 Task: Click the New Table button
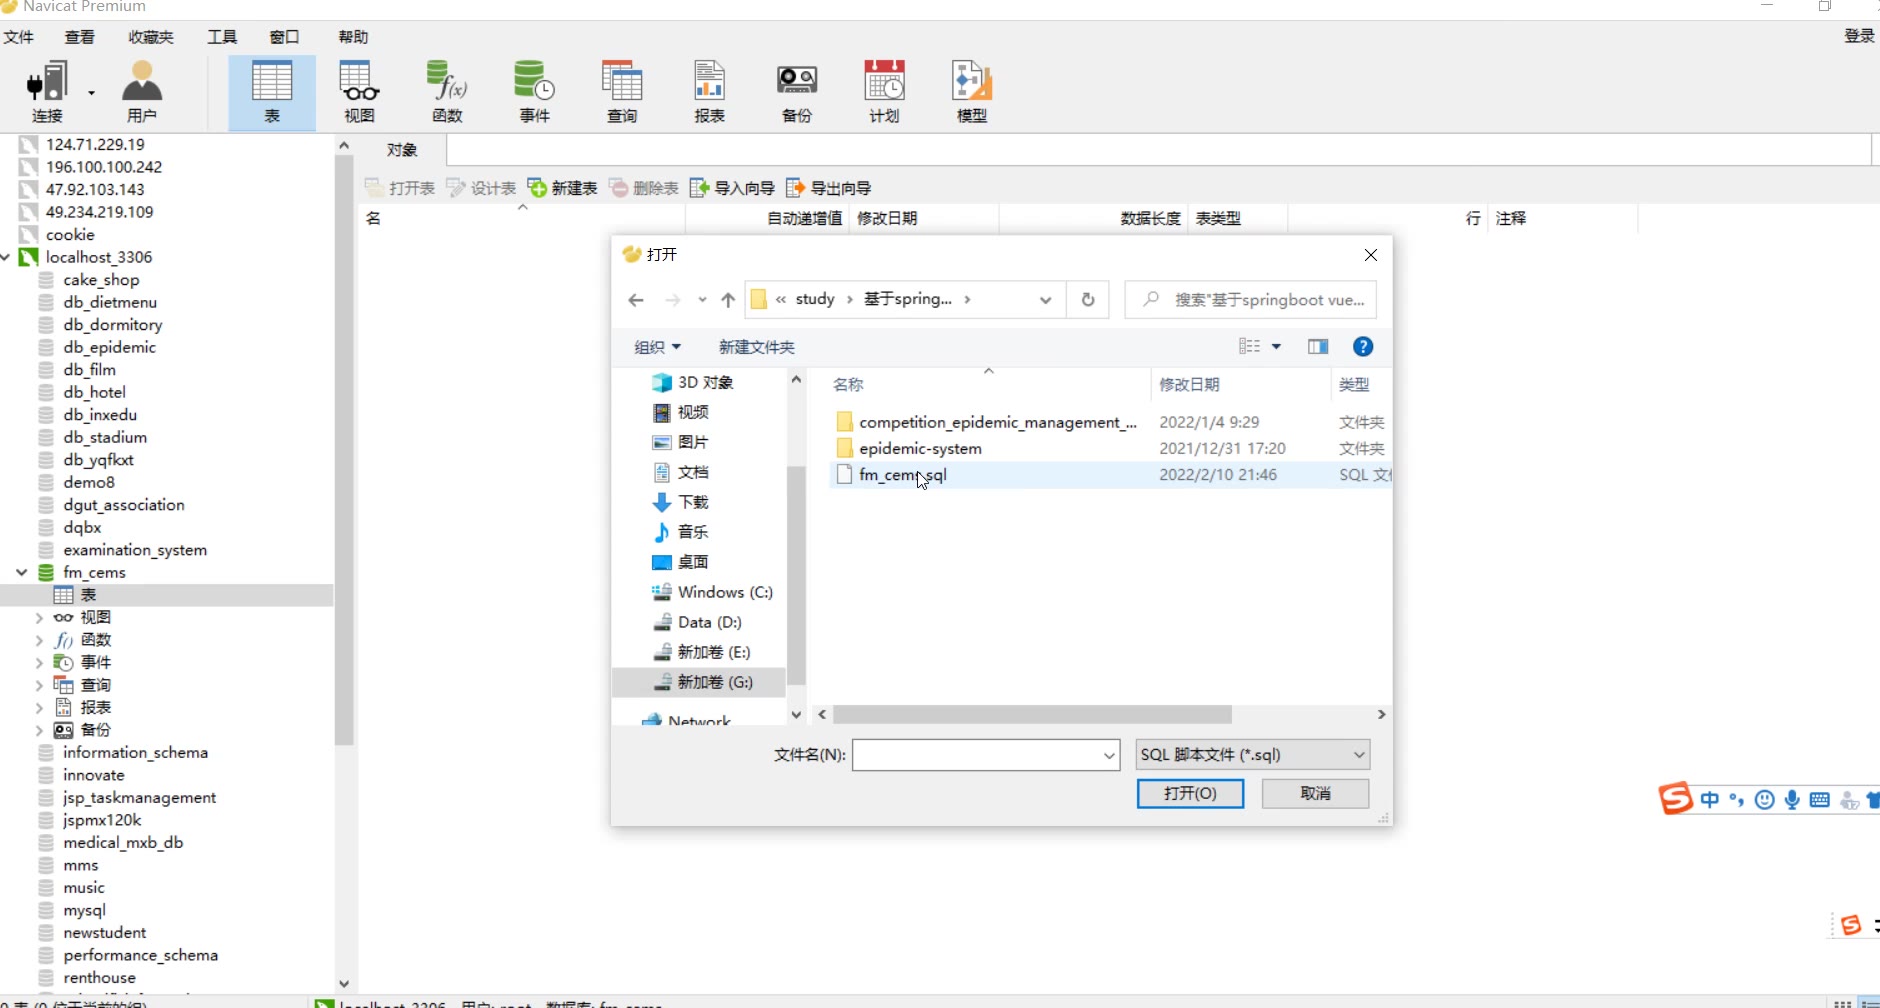point(562,188)
